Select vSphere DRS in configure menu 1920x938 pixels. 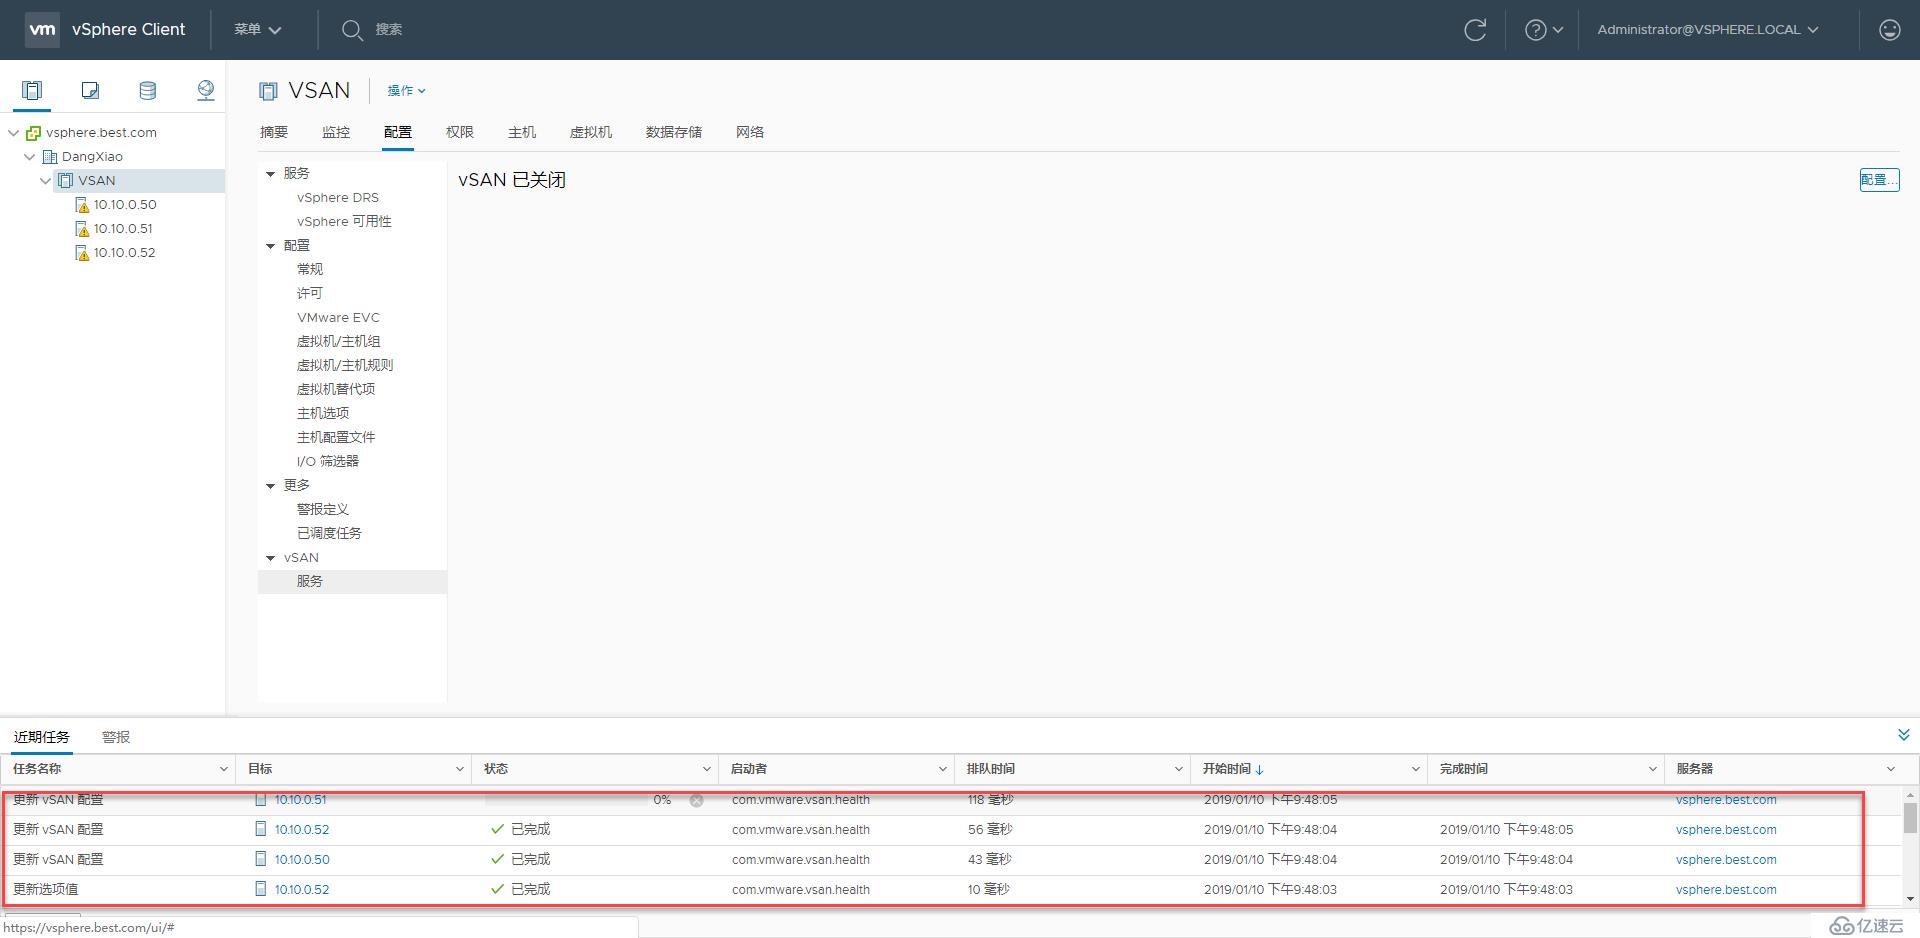click(x=338, y=198)
